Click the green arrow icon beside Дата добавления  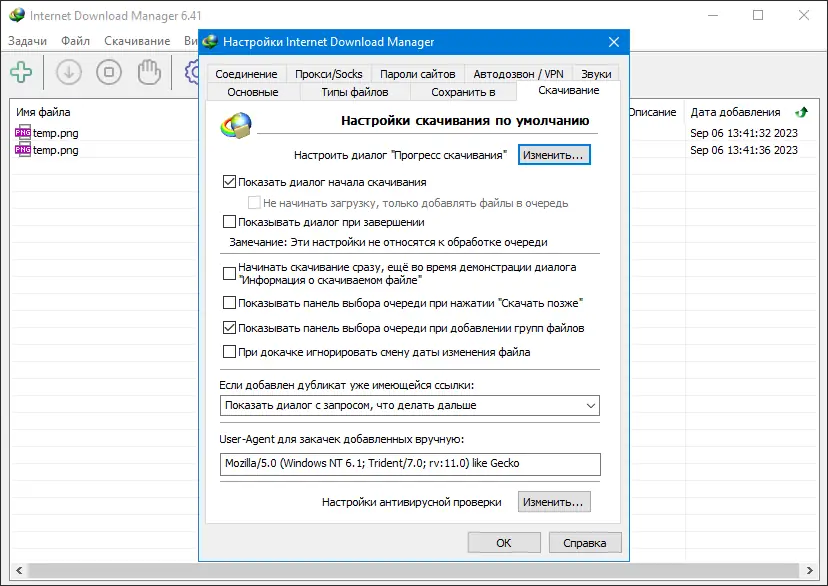[802, 112]
